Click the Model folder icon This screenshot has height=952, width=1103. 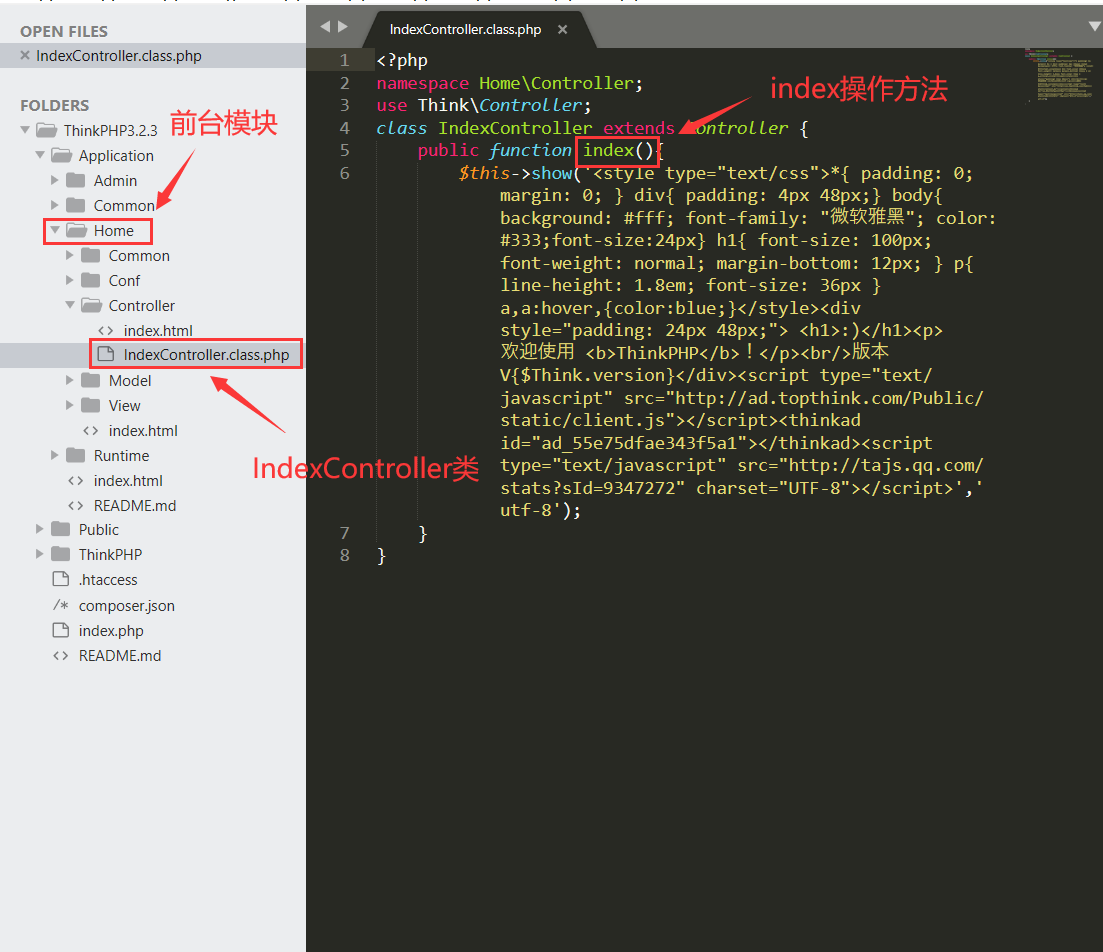click(x=90, y=380)
